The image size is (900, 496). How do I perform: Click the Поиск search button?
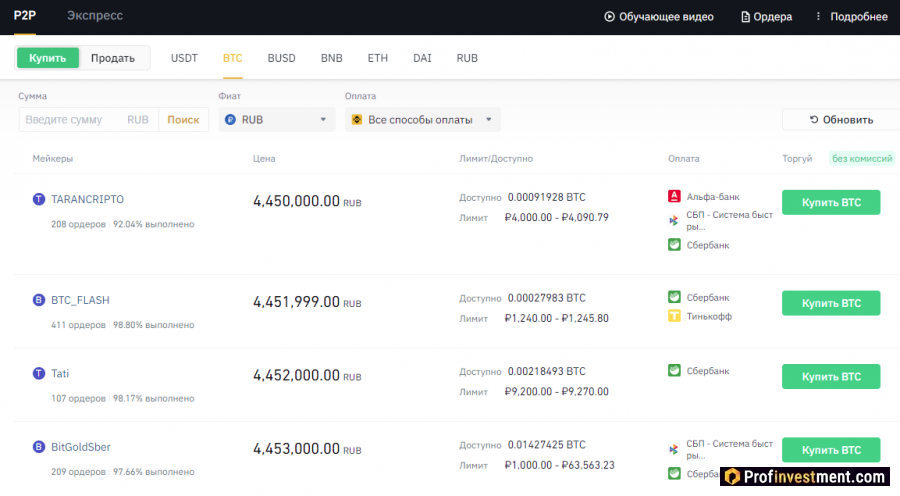[183, 119]
